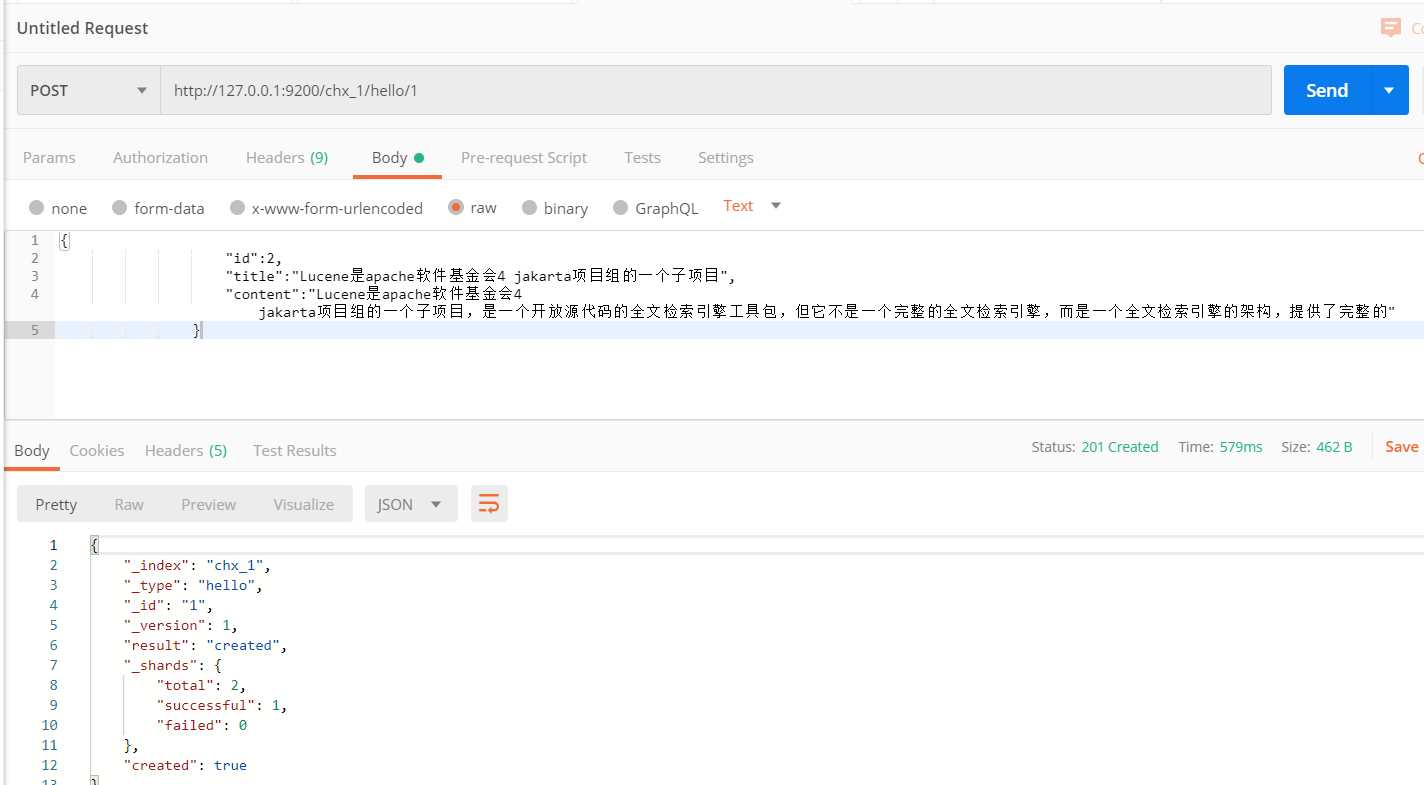Image resolution: width=1424 pixels, height=785 pixels.
Task: Toggle the response line-wrap icon
Action: pos(488,504)
